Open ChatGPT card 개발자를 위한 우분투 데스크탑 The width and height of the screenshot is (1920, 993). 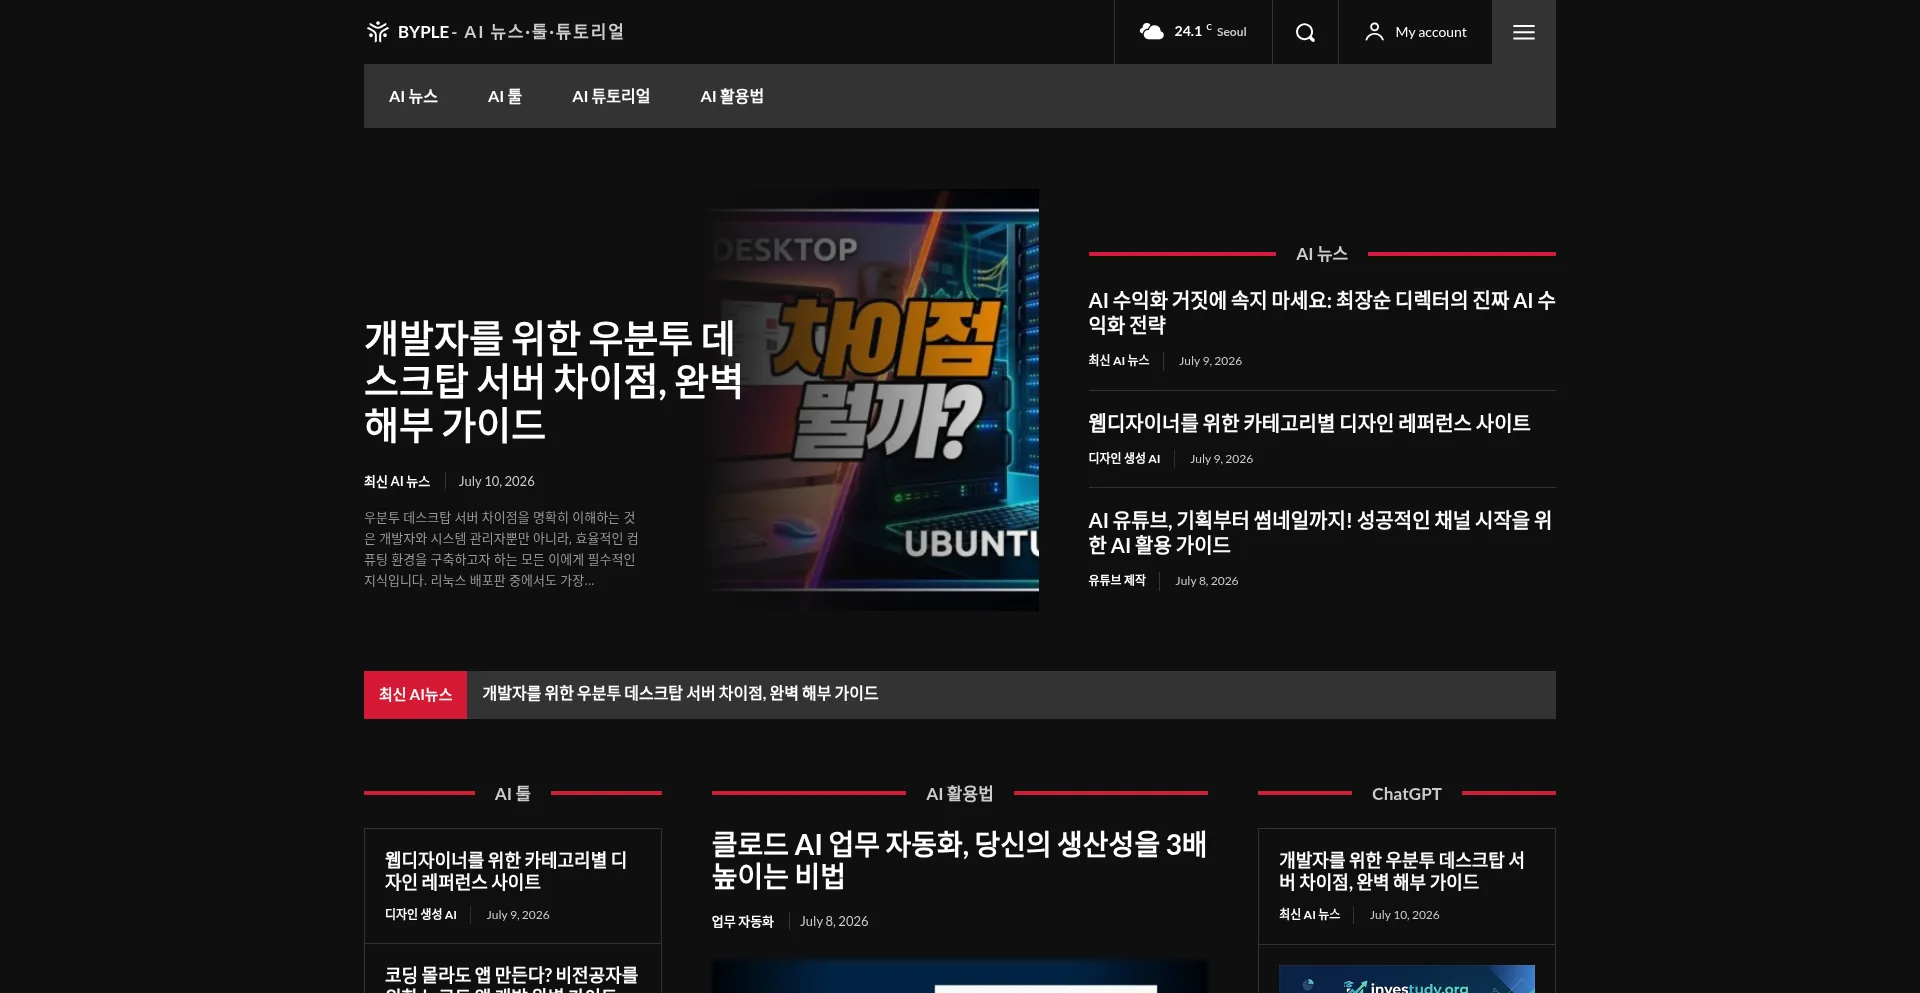point(1402,871)
